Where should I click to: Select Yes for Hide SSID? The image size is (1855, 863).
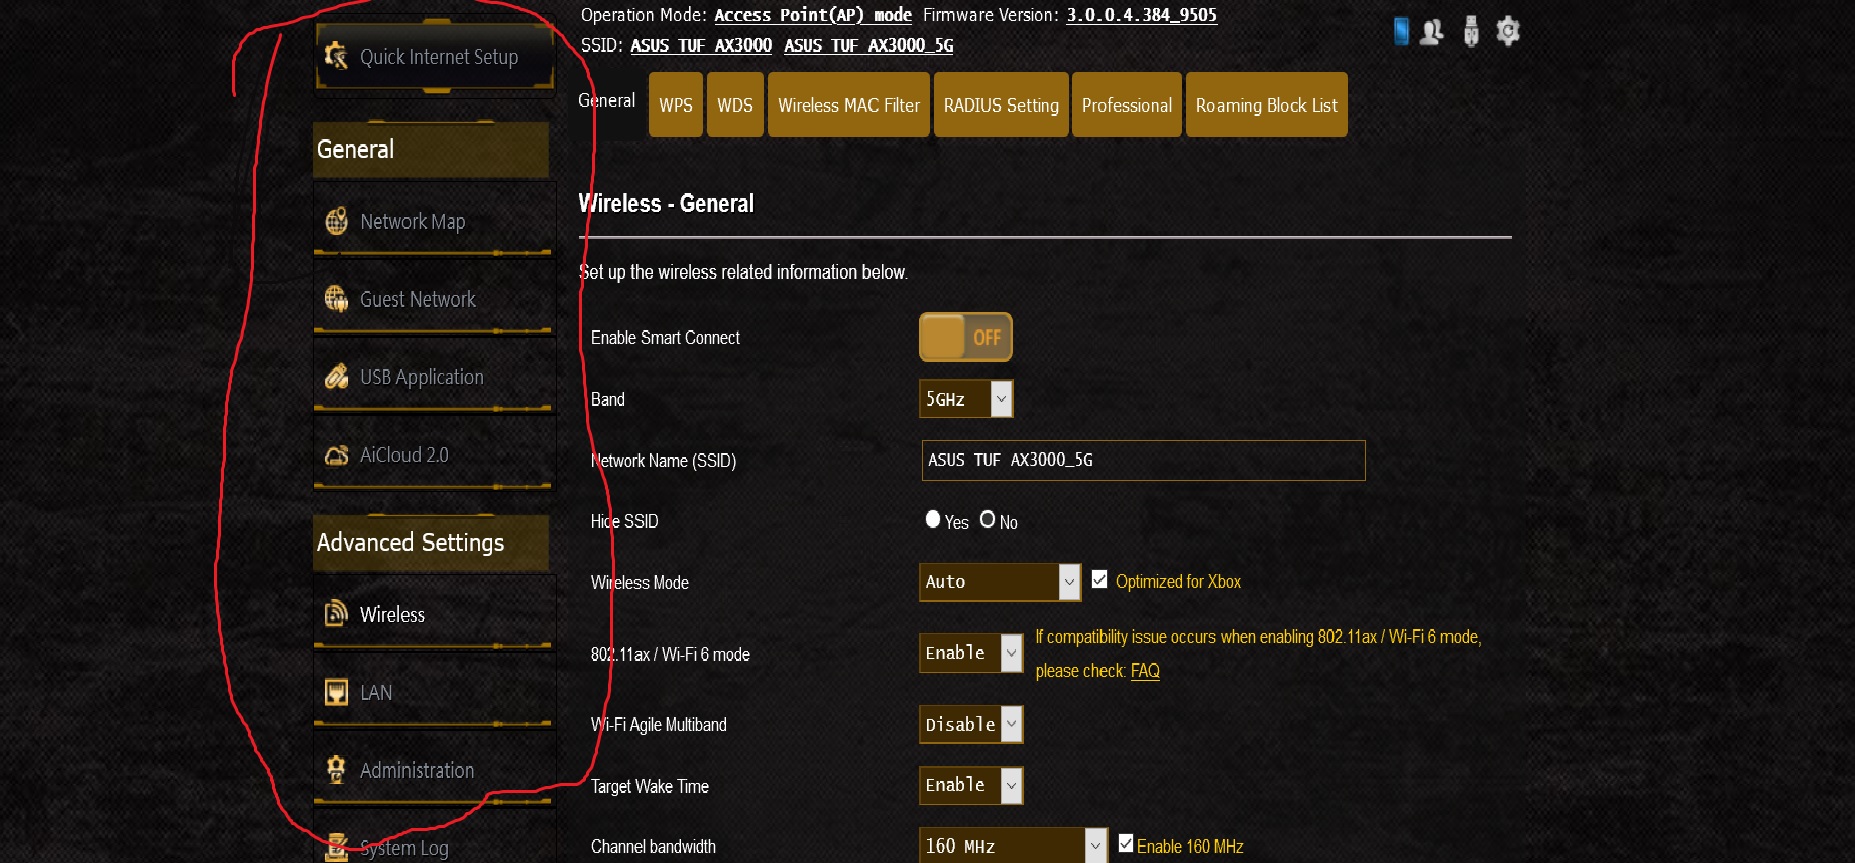point(933,519)
